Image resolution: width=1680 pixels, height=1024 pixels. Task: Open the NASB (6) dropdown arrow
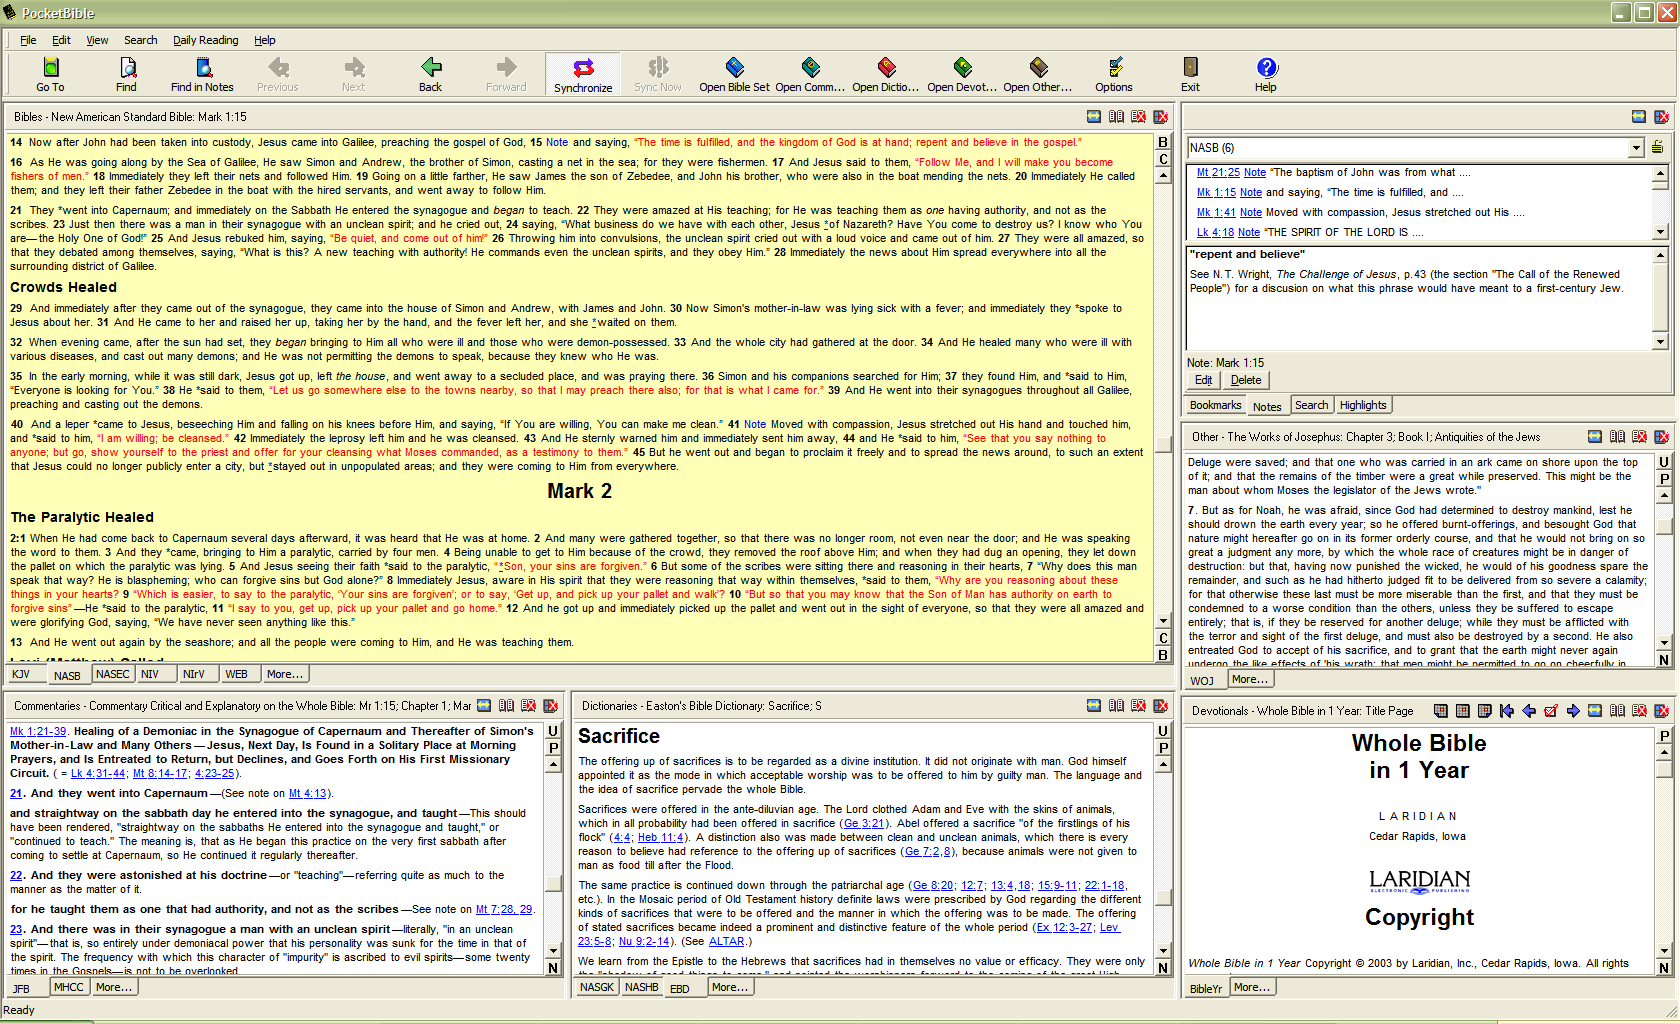pyautogui.click(x=1636, y=148)
